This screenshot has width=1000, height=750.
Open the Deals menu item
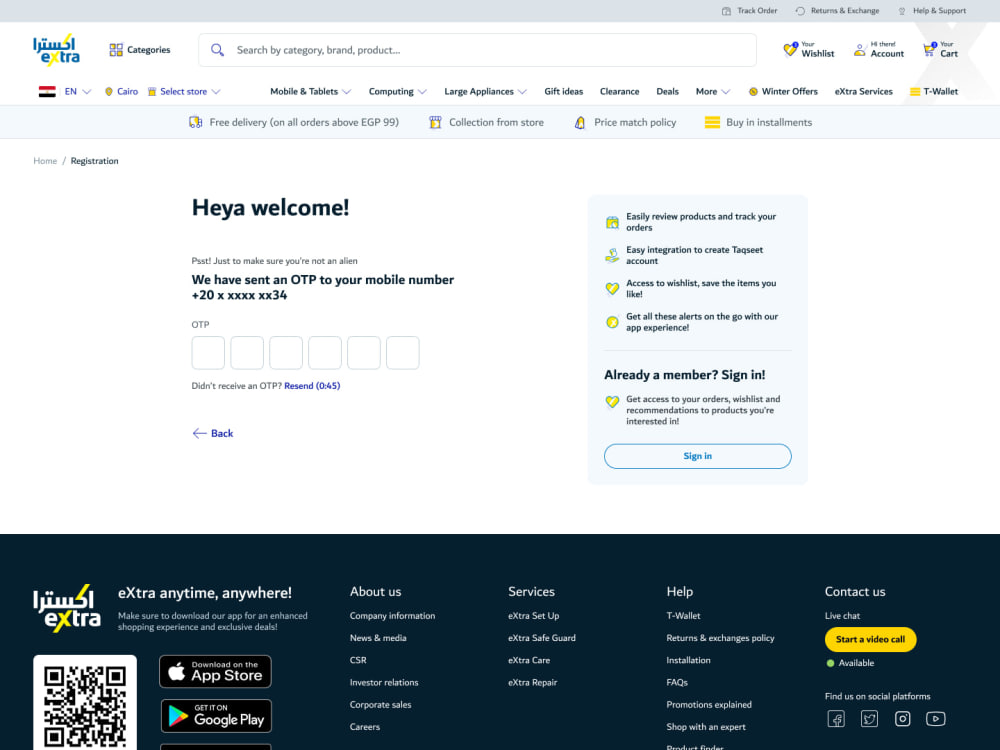click(x=667, y=92)
